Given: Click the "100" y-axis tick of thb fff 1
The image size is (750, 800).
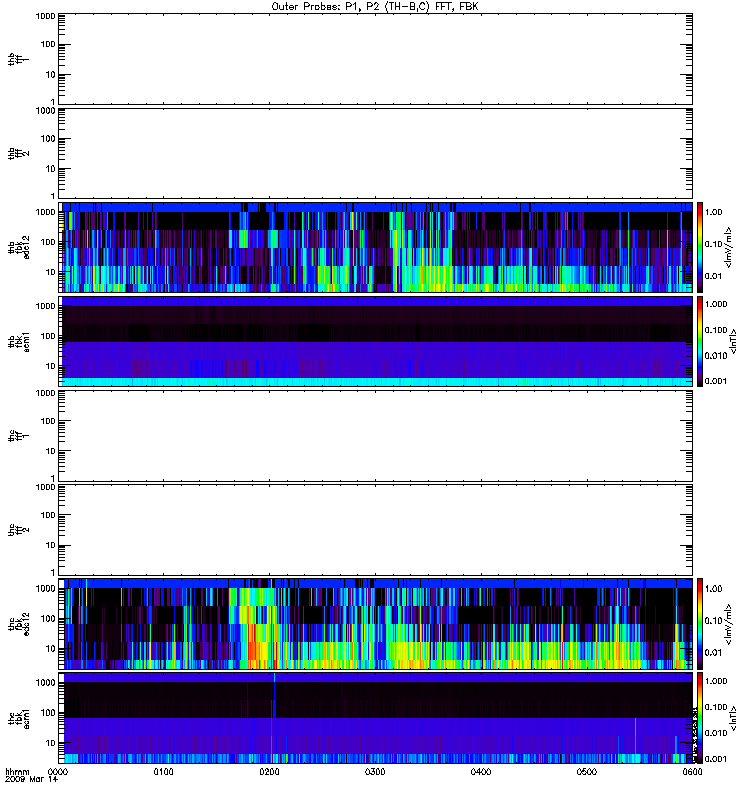Looking at the screenshot, I should (48, 44).
